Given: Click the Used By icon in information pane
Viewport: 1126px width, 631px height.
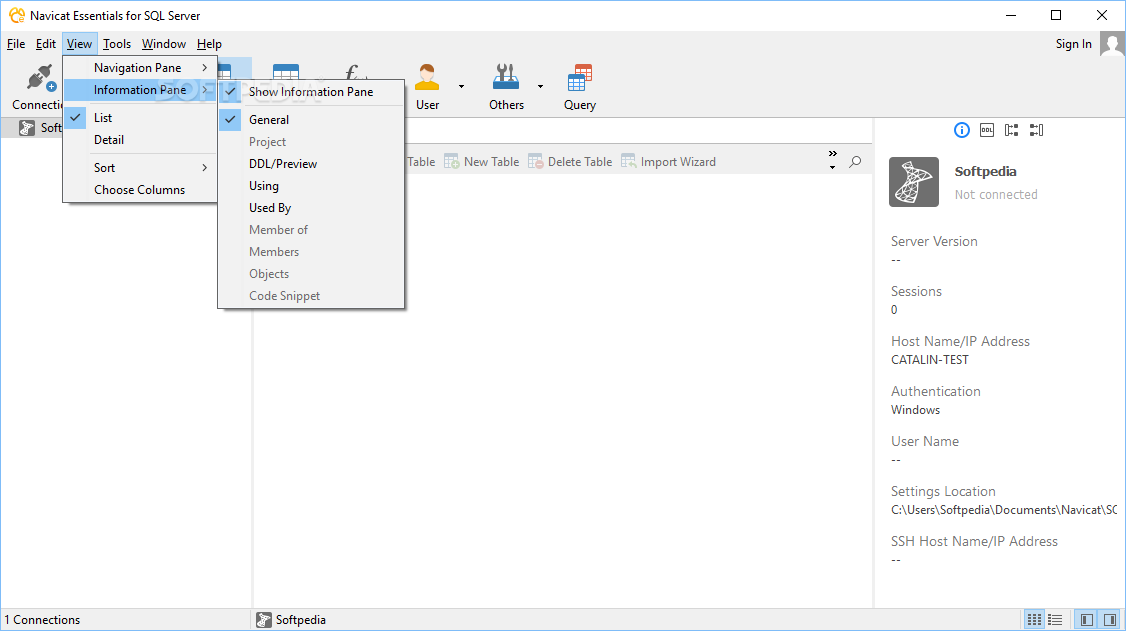Looking at the screenshot, I should pos(1036,130).
